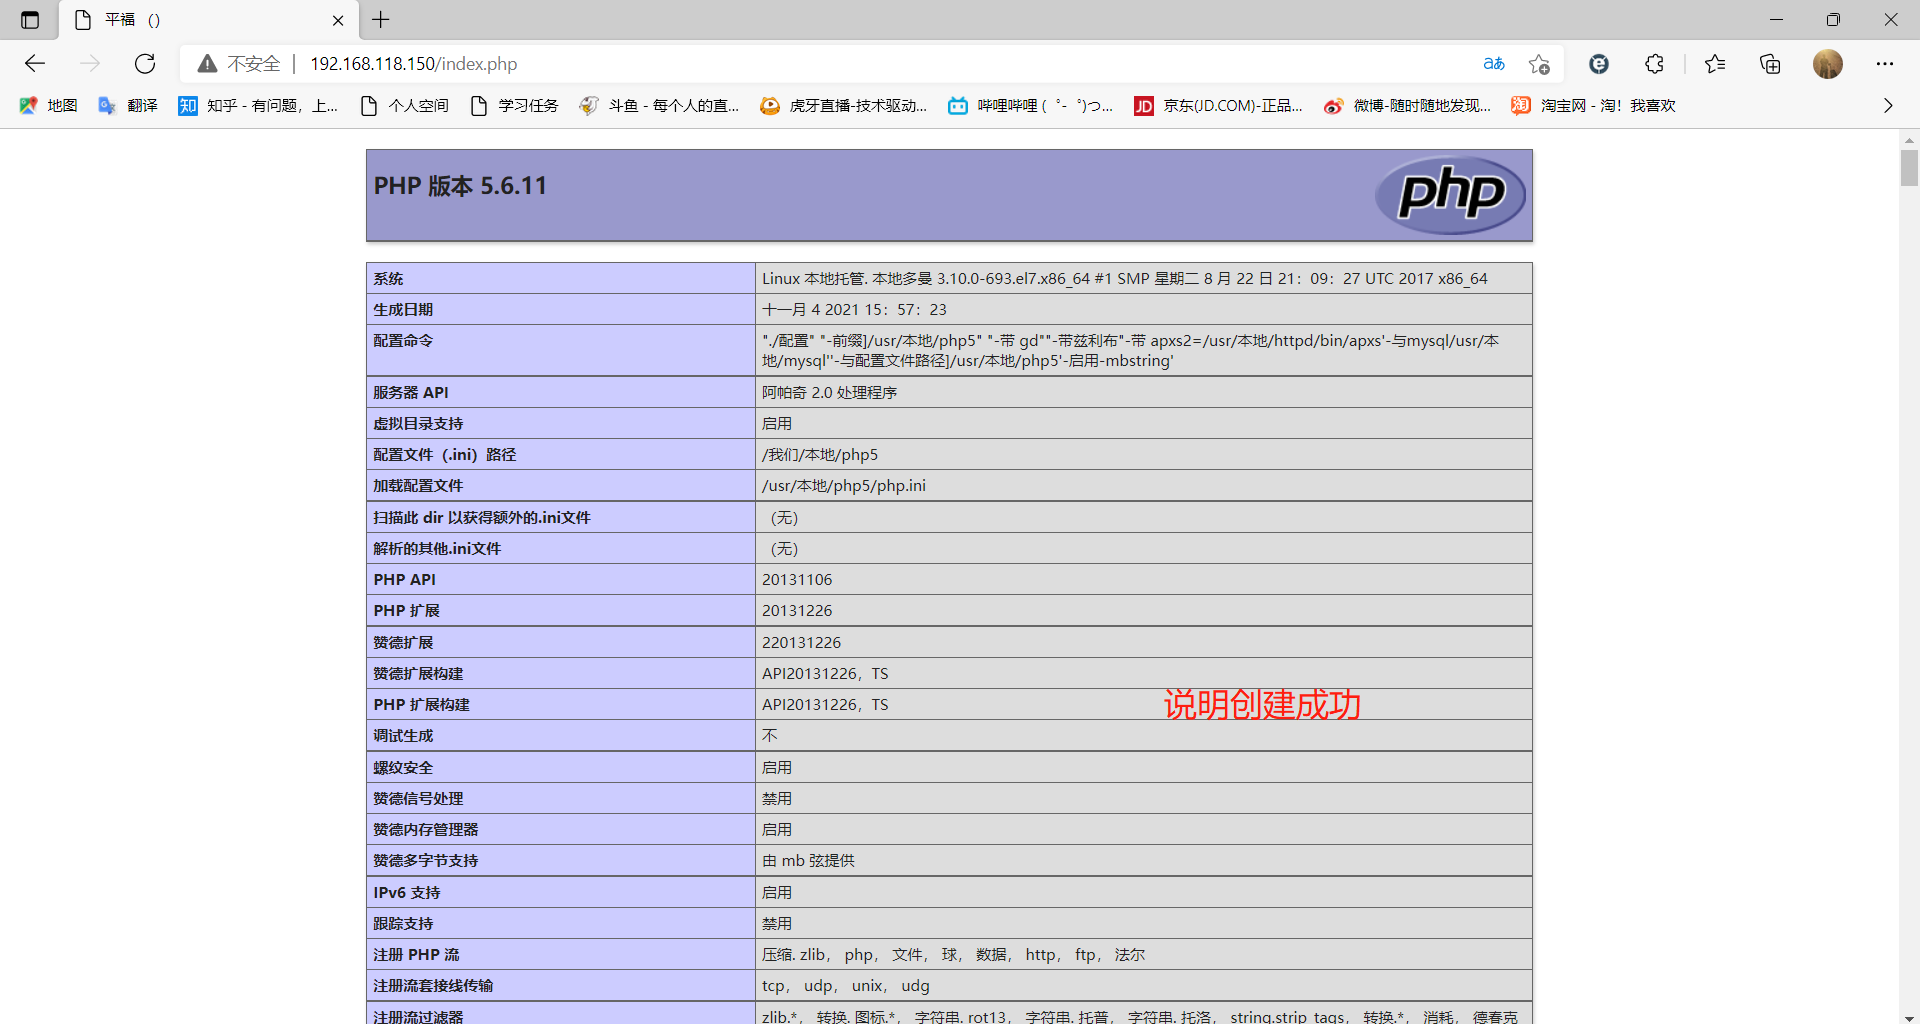Click the not-secure warning icon
The image size is (1920, 1024).
click(207, 64)
